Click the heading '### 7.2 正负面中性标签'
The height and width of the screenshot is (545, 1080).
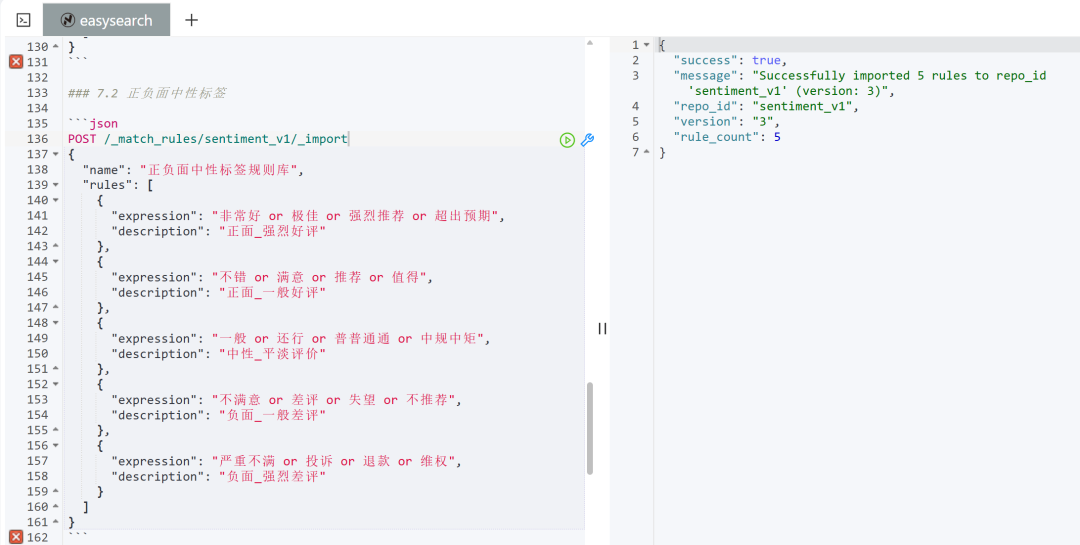click(147, 93)
